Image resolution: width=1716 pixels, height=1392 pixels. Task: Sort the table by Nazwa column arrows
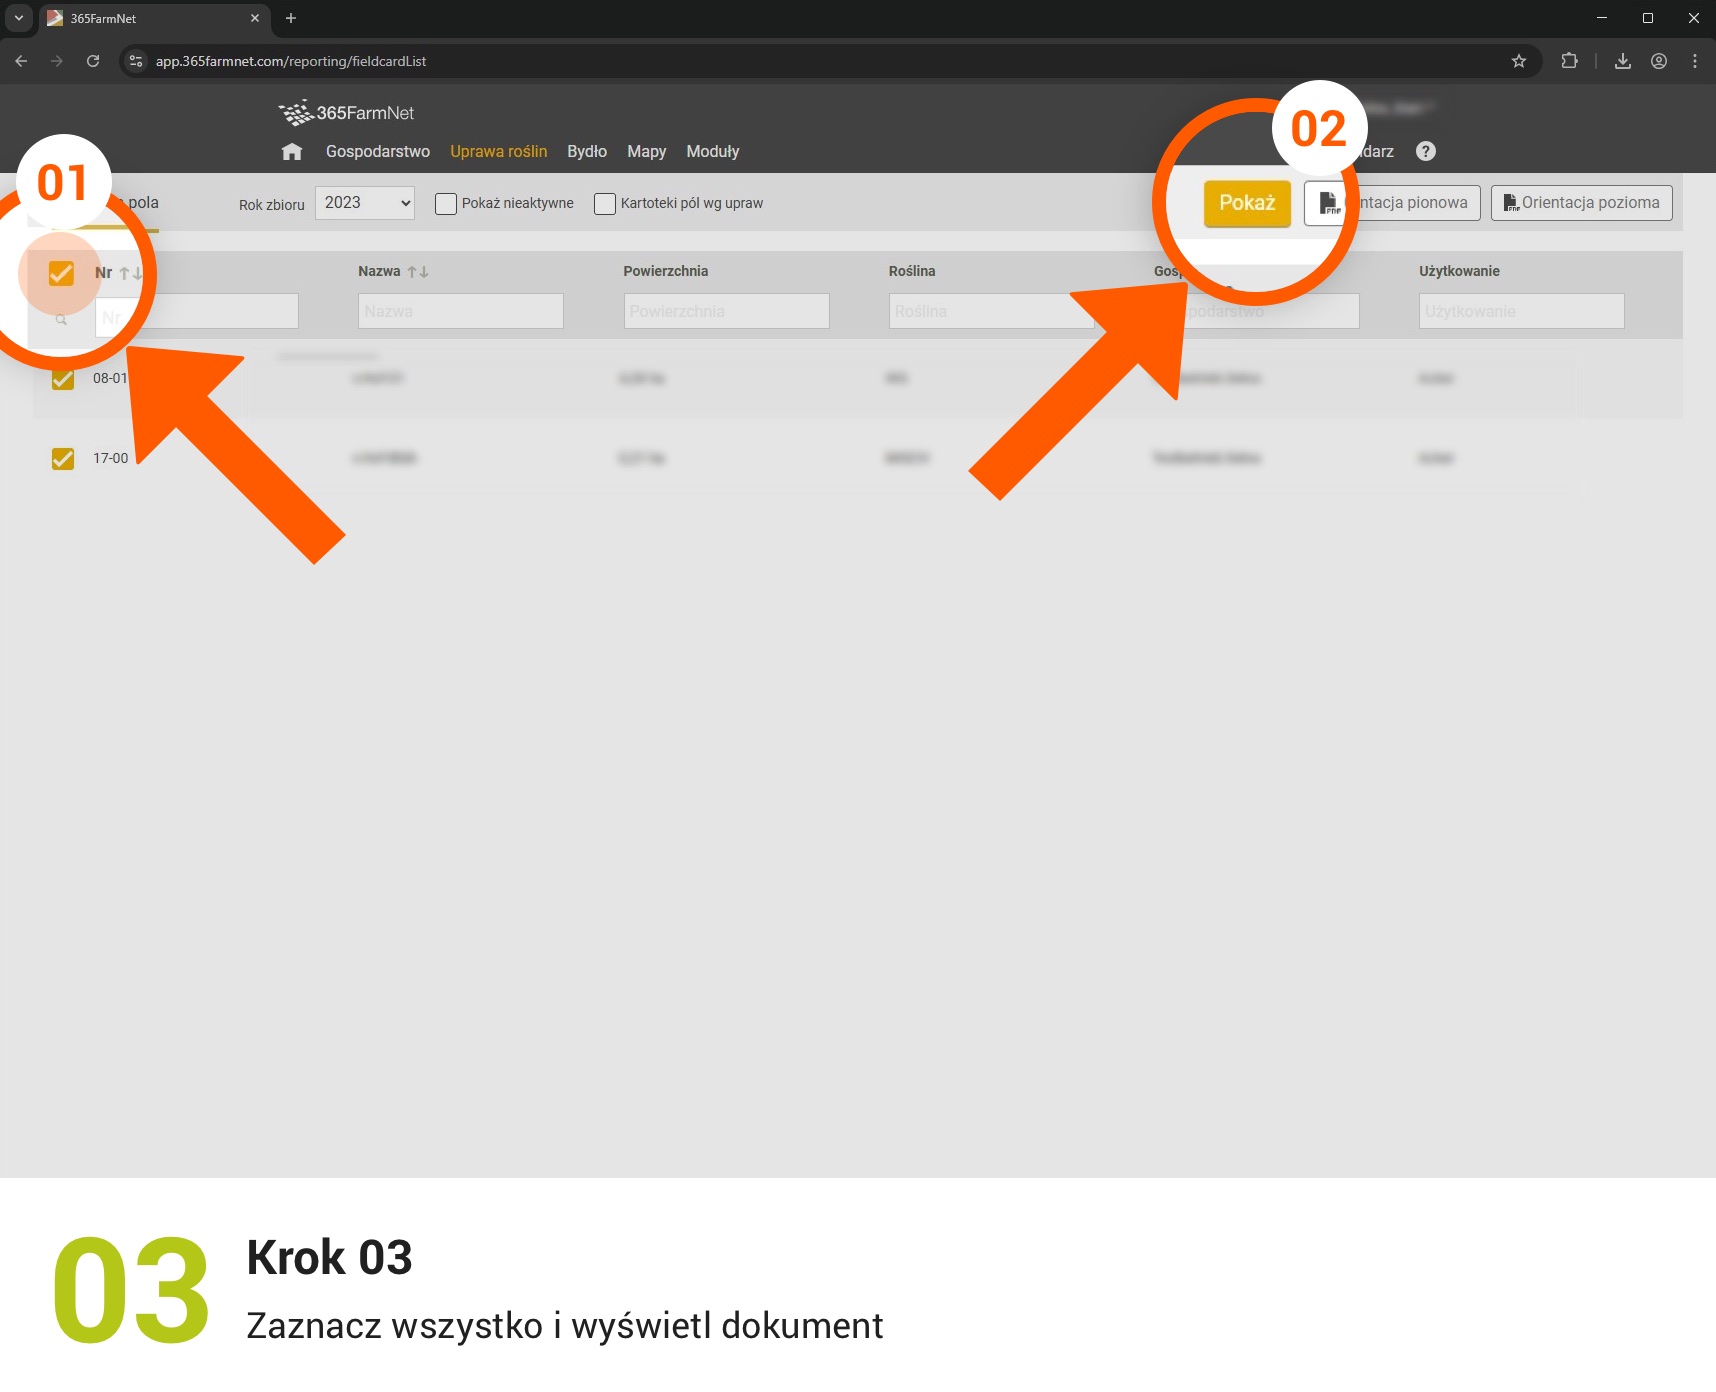(x=418, y=272)
